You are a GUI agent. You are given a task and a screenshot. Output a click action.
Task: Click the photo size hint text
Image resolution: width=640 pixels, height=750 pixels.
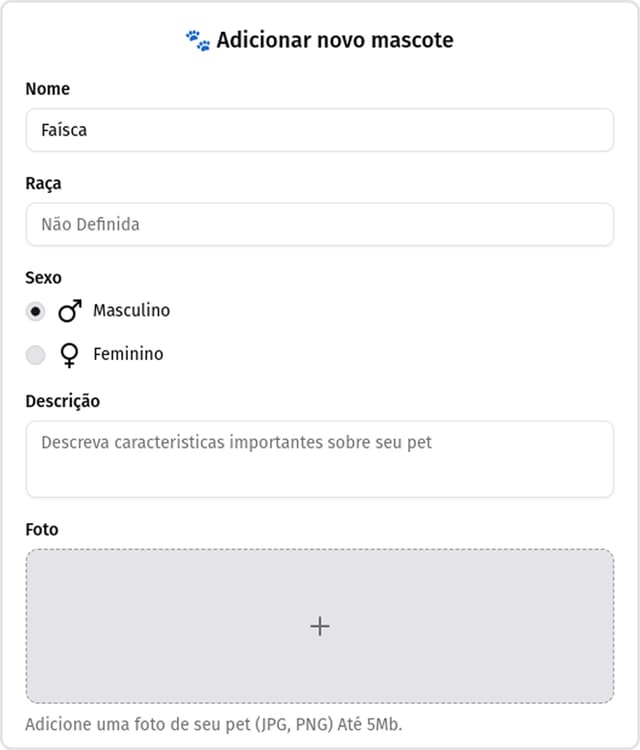tap(214, 724)
